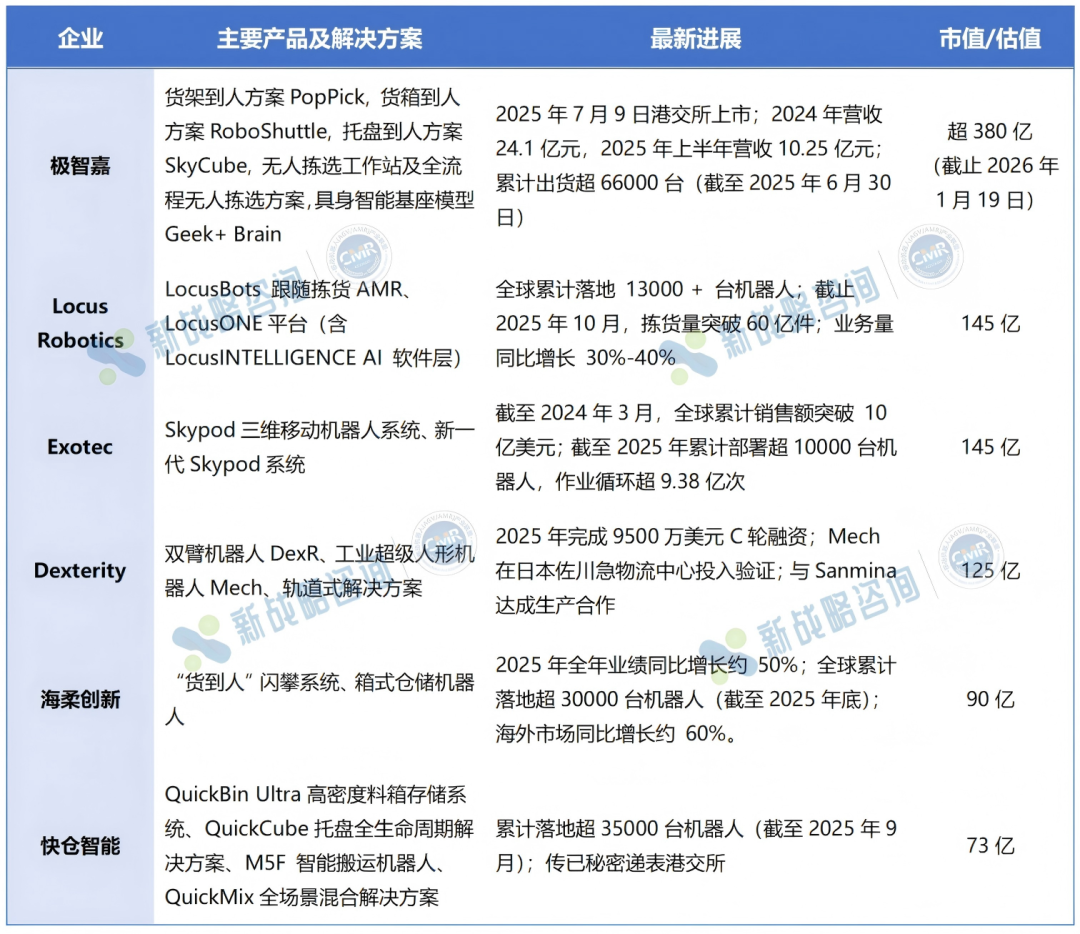The image size is (1080, 934).
Task: Select the Dexterity row label
Action: tap(80, 571)
